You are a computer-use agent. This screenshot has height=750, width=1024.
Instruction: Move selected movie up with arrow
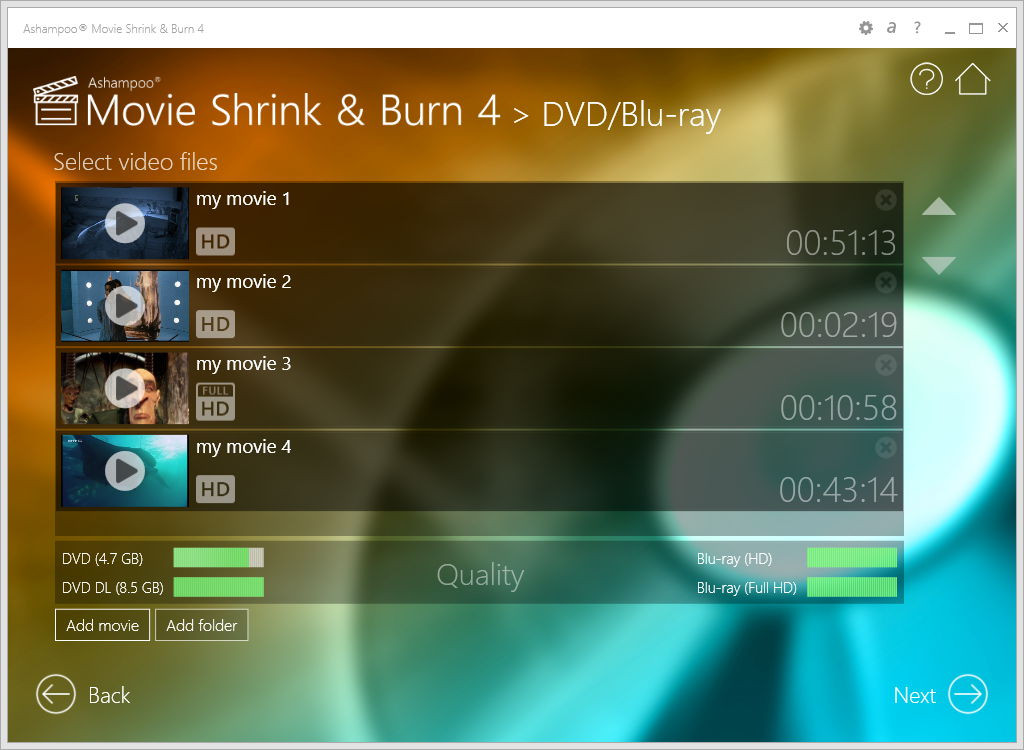pos(938,206)
